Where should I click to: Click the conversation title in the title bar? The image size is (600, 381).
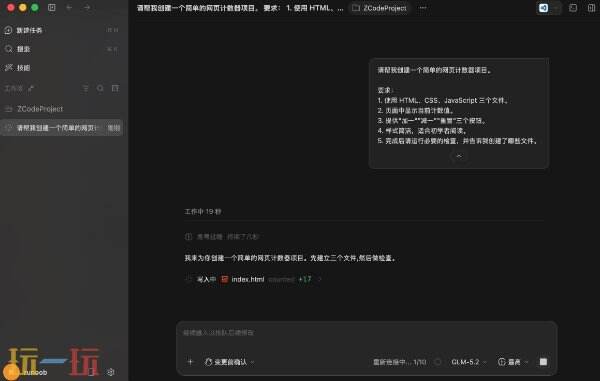click(x=240, y=8)
